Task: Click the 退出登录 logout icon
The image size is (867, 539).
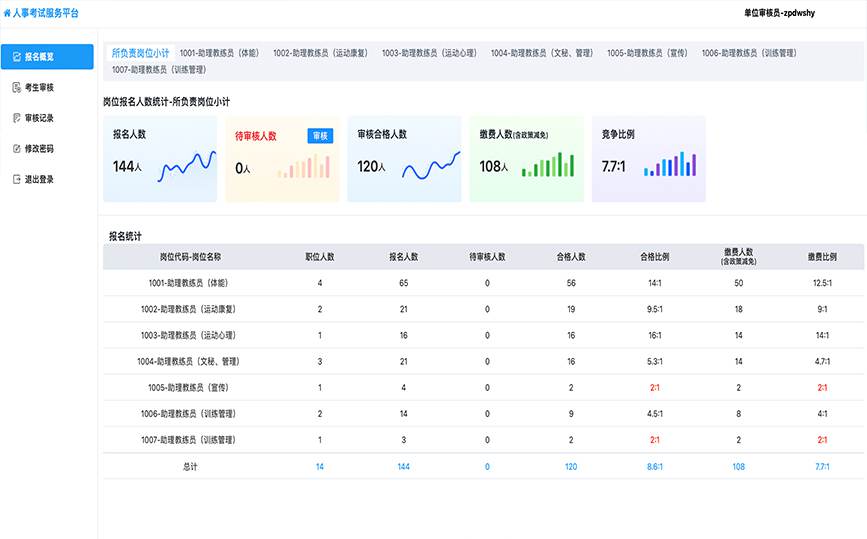Action: [x=15, y=179]
